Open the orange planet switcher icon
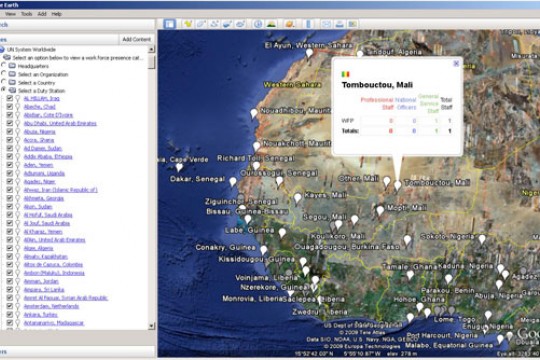The image size is (540, 360). tap(289, 24)
